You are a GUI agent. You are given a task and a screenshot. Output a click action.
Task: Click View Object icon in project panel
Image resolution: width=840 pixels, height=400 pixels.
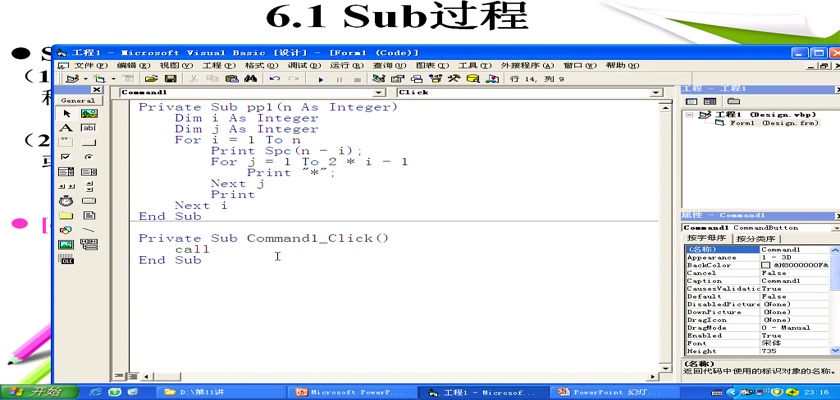click(710, 101)
